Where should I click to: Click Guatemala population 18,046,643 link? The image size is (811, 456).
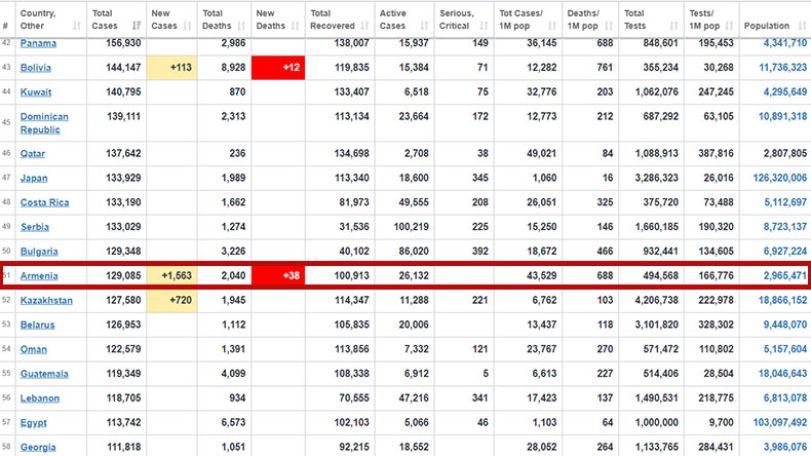[x=783, y=373]
